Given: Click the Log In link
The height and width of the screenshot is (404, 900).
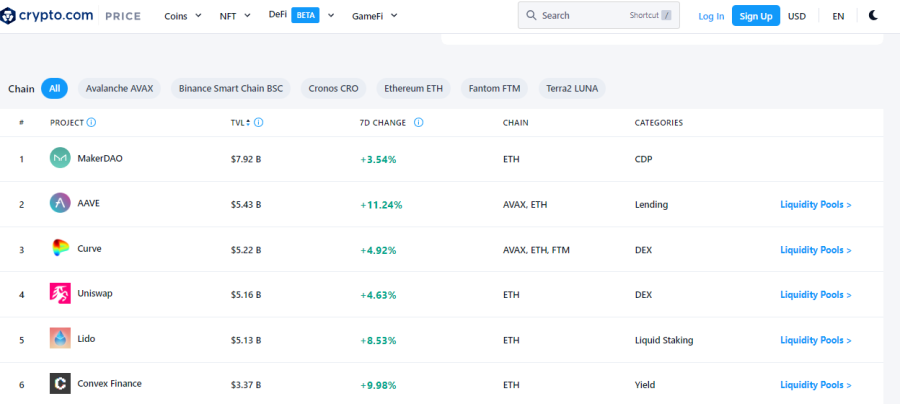Looking at the screenshot, I should (x=711, y=16).
